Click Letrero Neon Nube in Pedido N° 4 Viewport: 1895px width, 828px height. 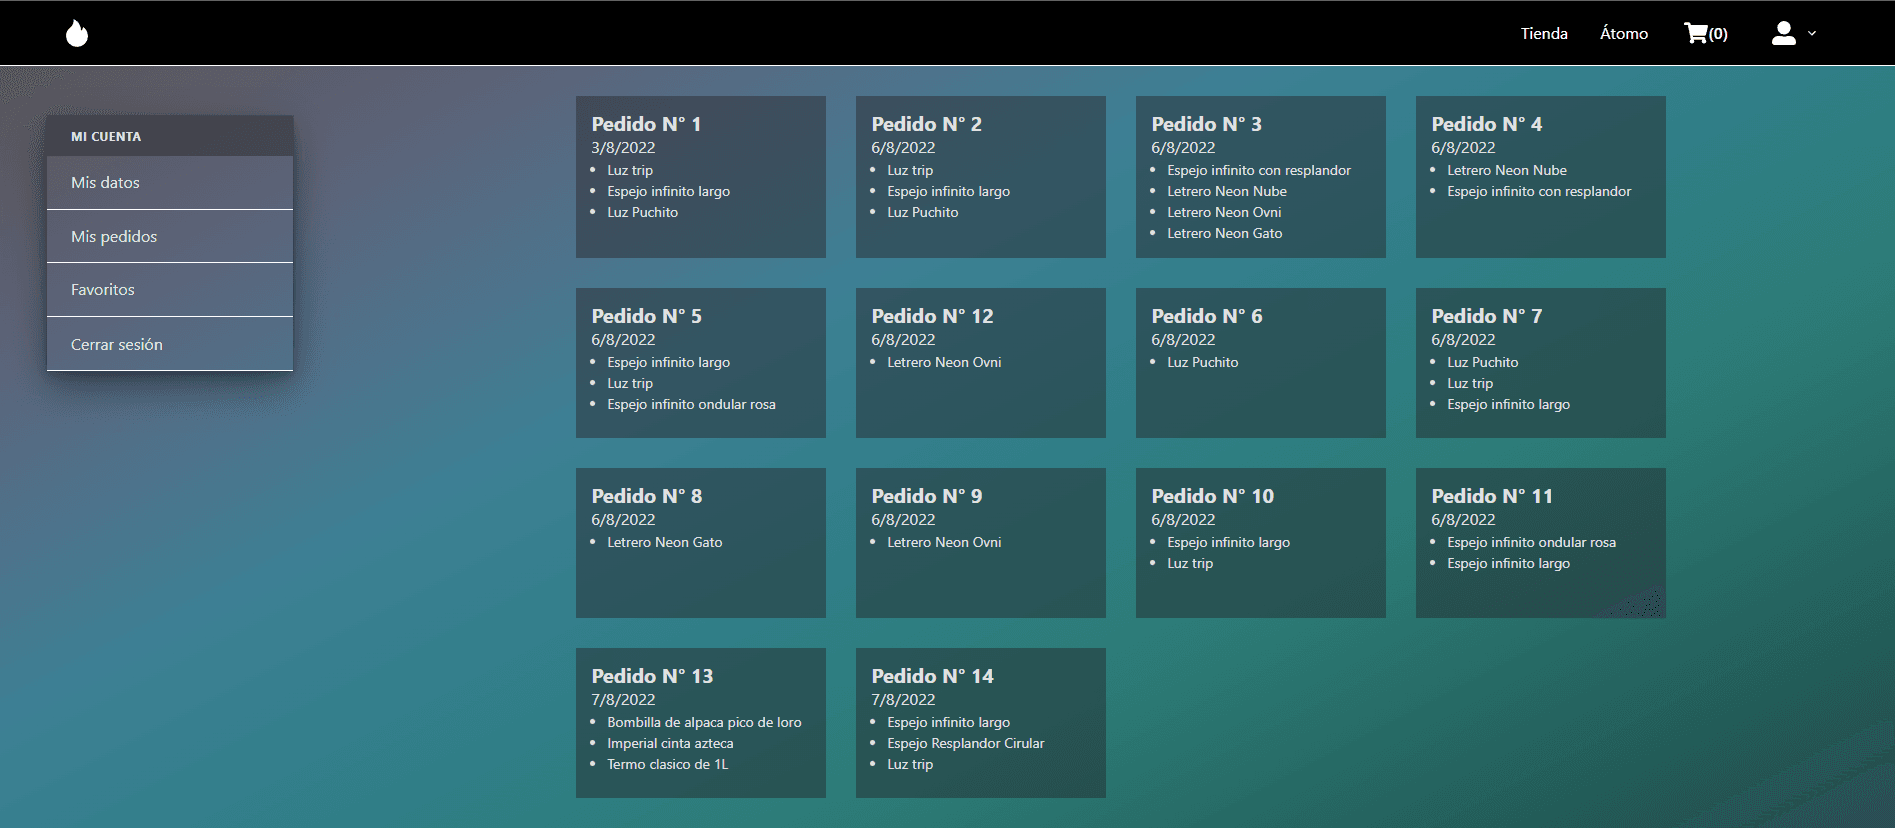(1507, 170)
